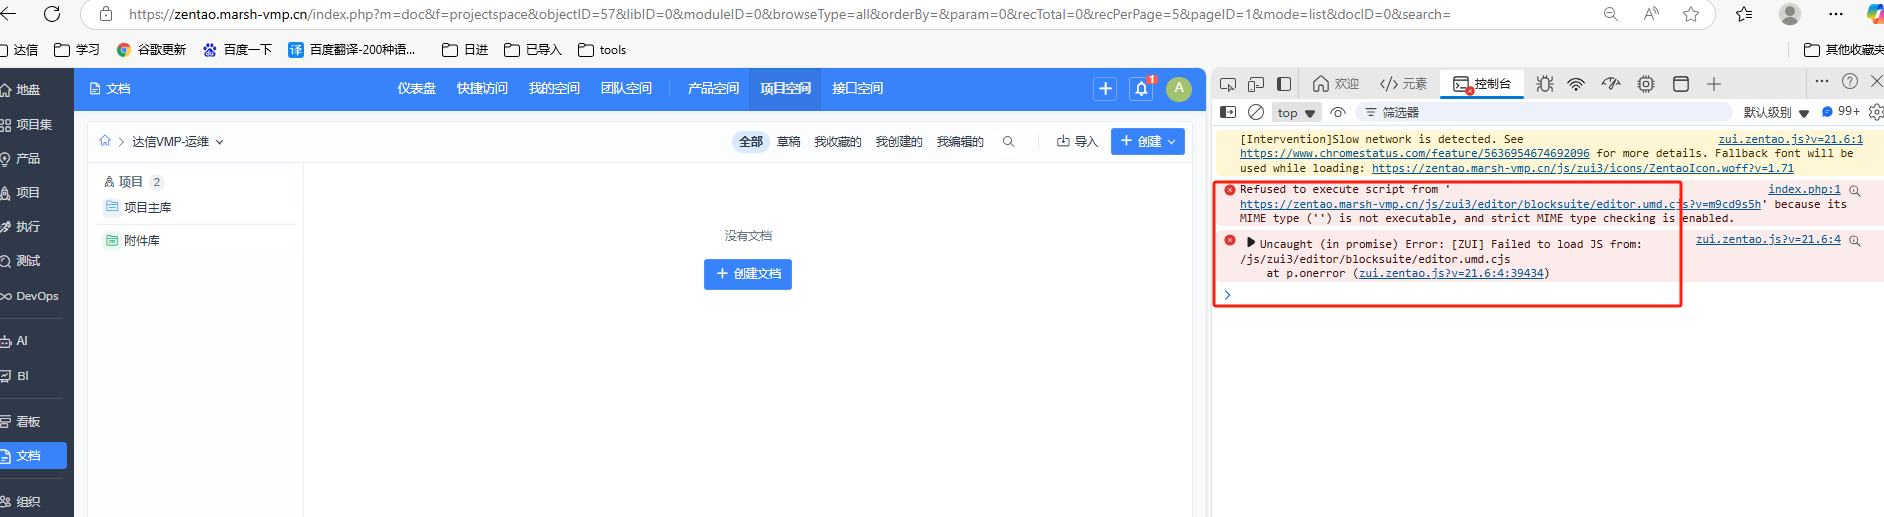Open DevTools performance gauge tab
Viewport: 1884px width, 517px height.
1610,84
